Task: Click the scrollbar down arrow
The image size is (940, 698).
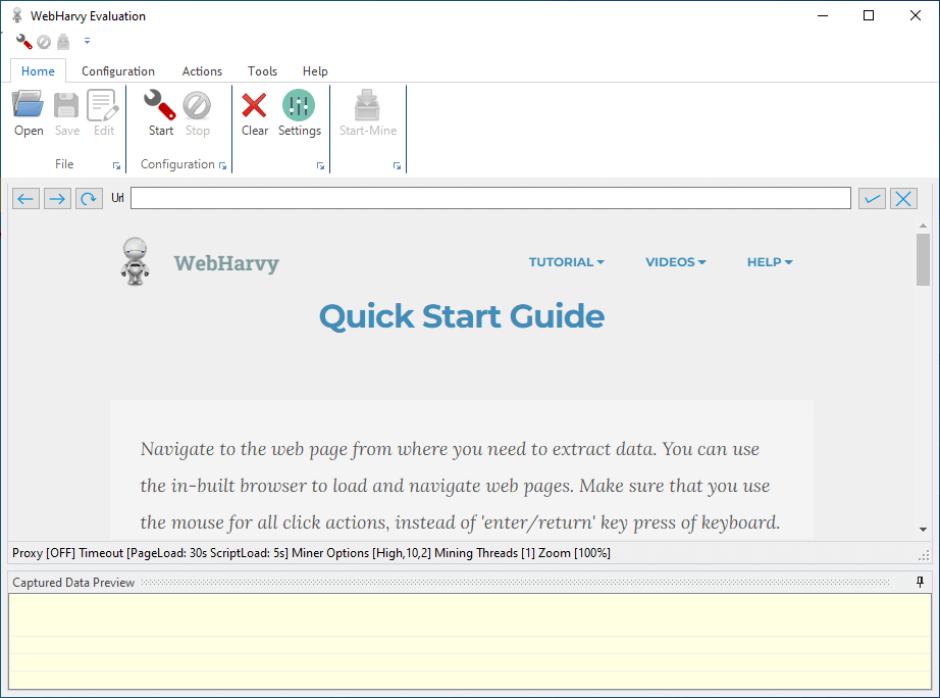Action: pyautogui.click(x=923, y=529)
